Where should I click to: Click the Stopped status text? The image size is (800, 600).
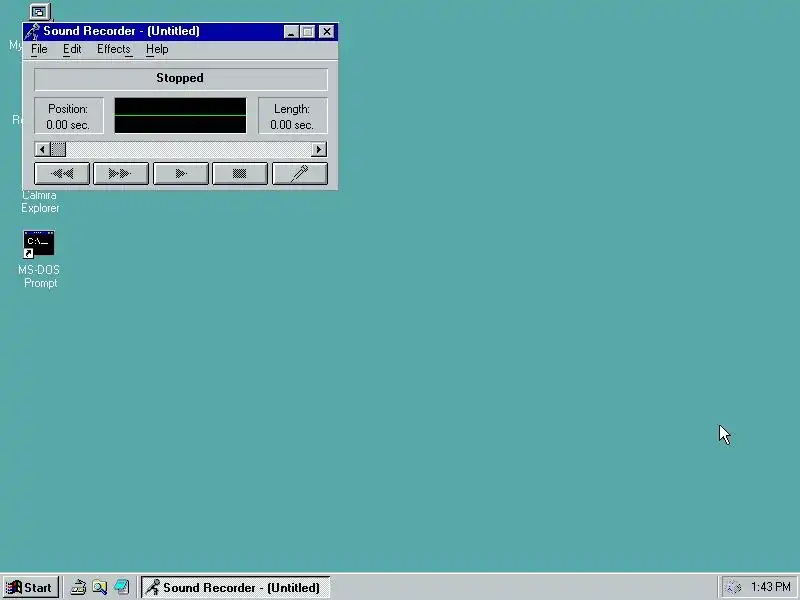click(180, 78)
